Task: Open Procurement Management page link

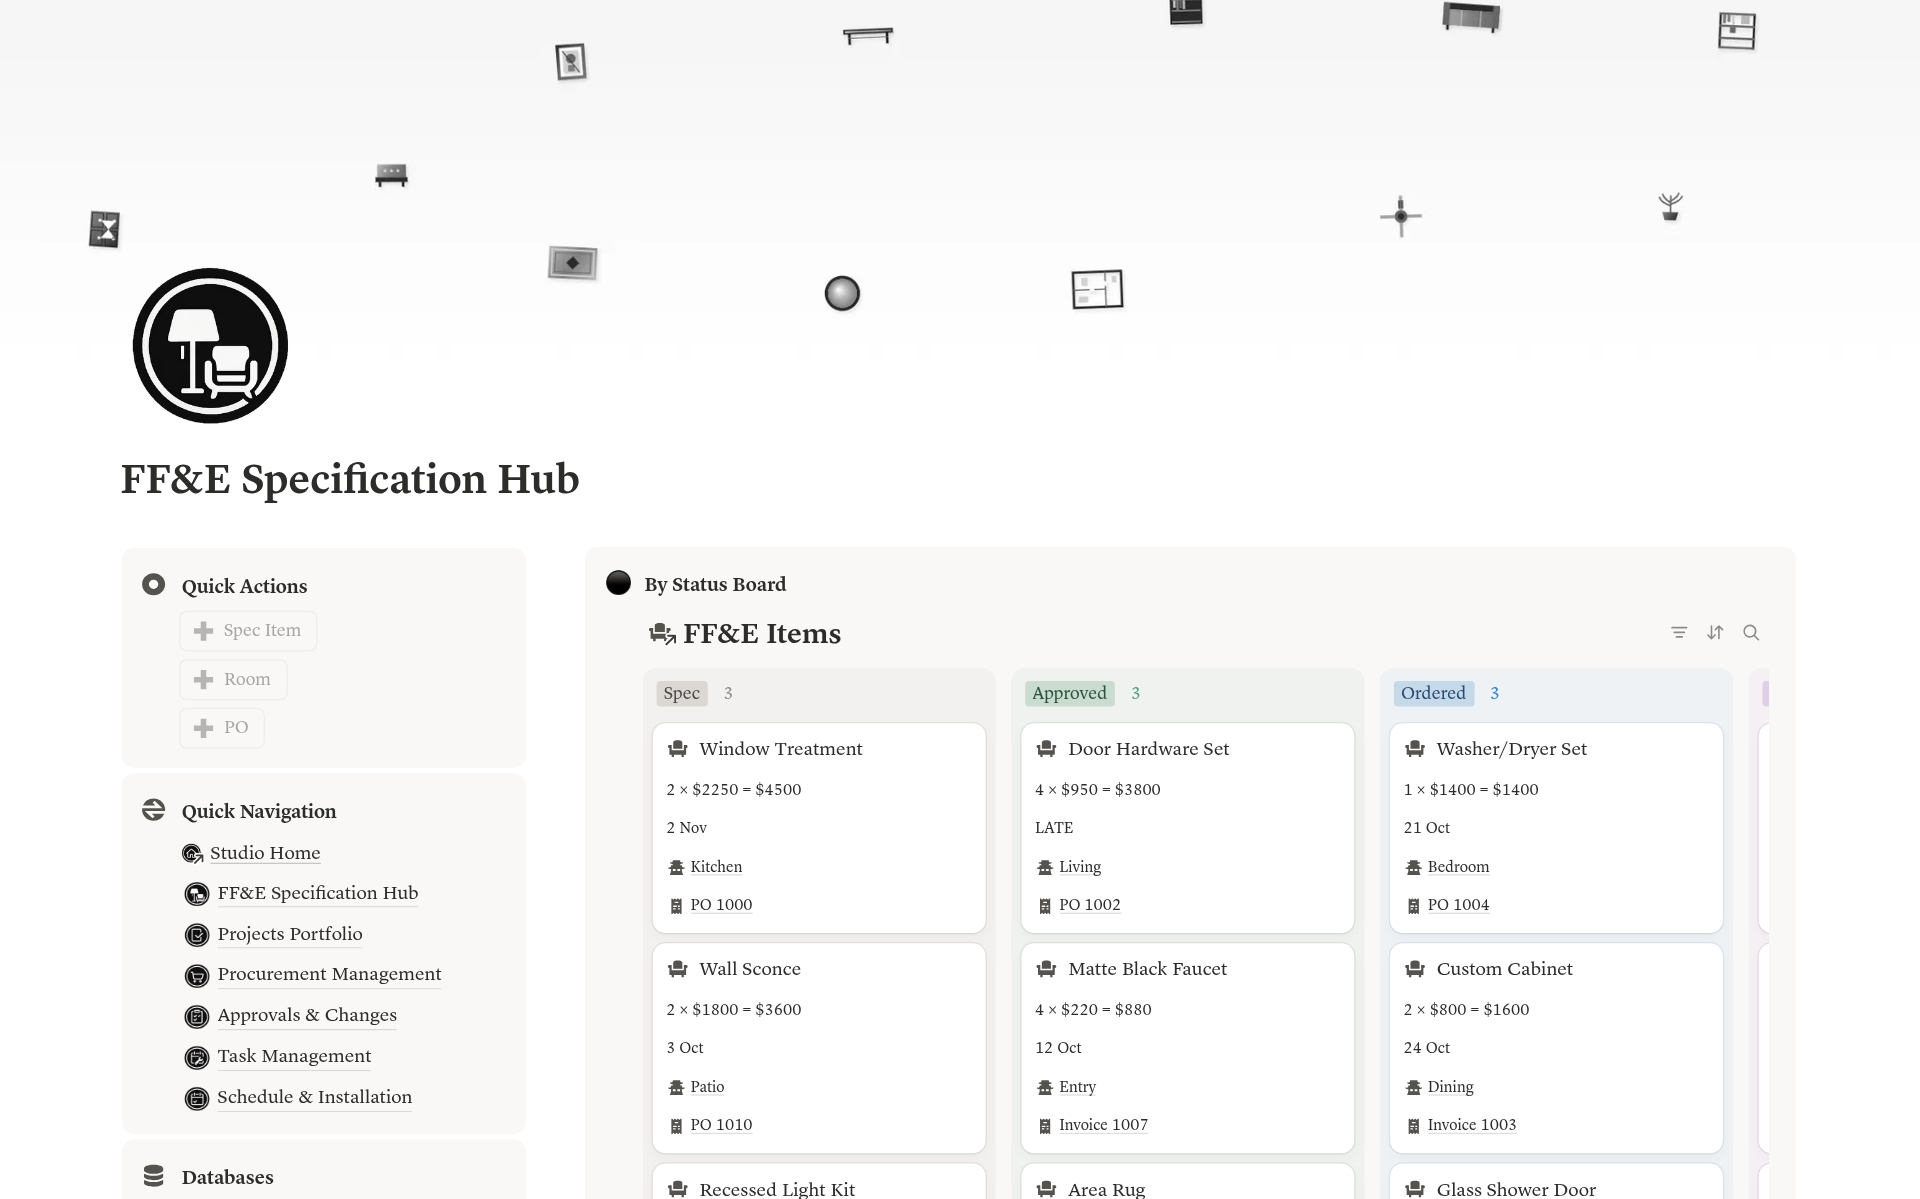Action: click(329, 974)
